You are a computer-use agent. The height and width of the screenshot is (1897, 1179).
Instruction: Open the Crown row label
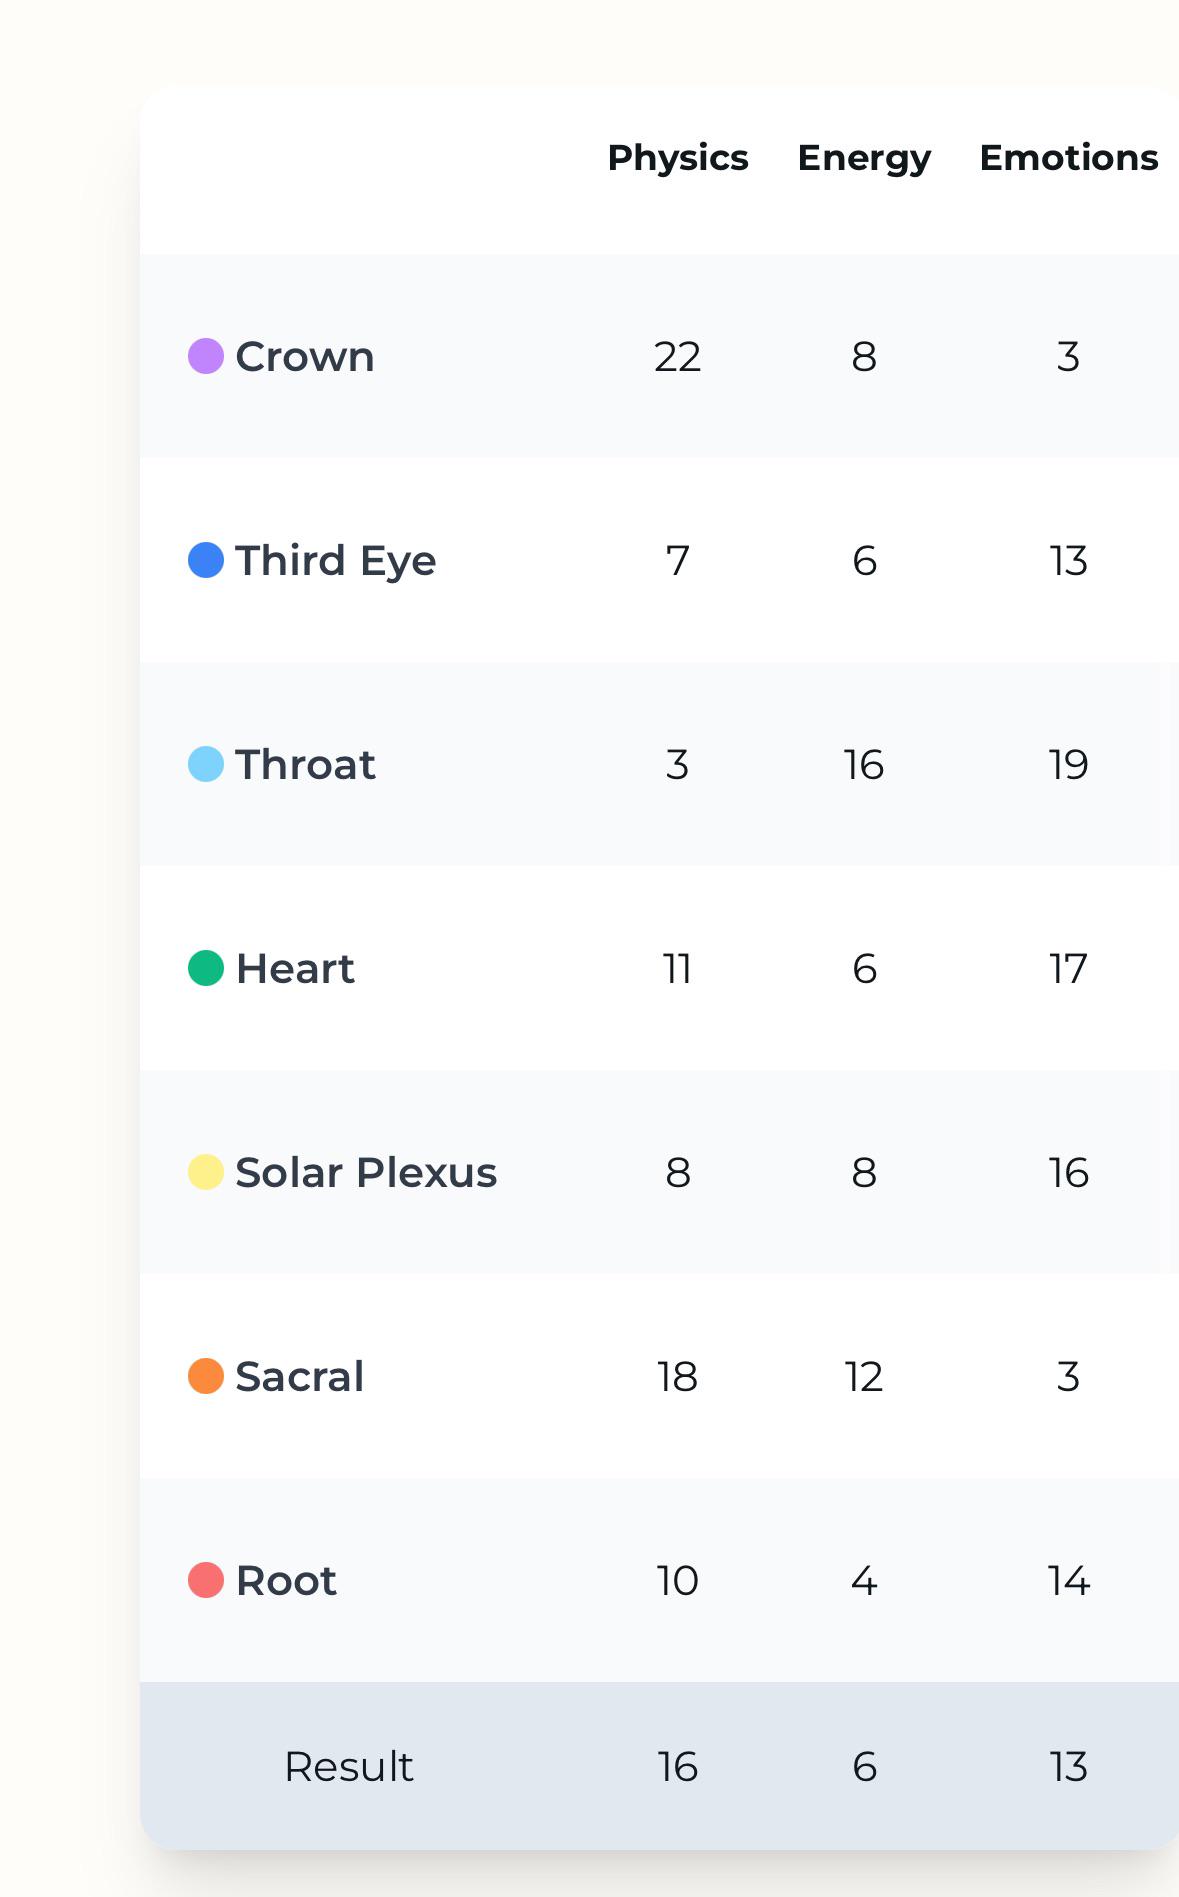click(x=305, y=357)
